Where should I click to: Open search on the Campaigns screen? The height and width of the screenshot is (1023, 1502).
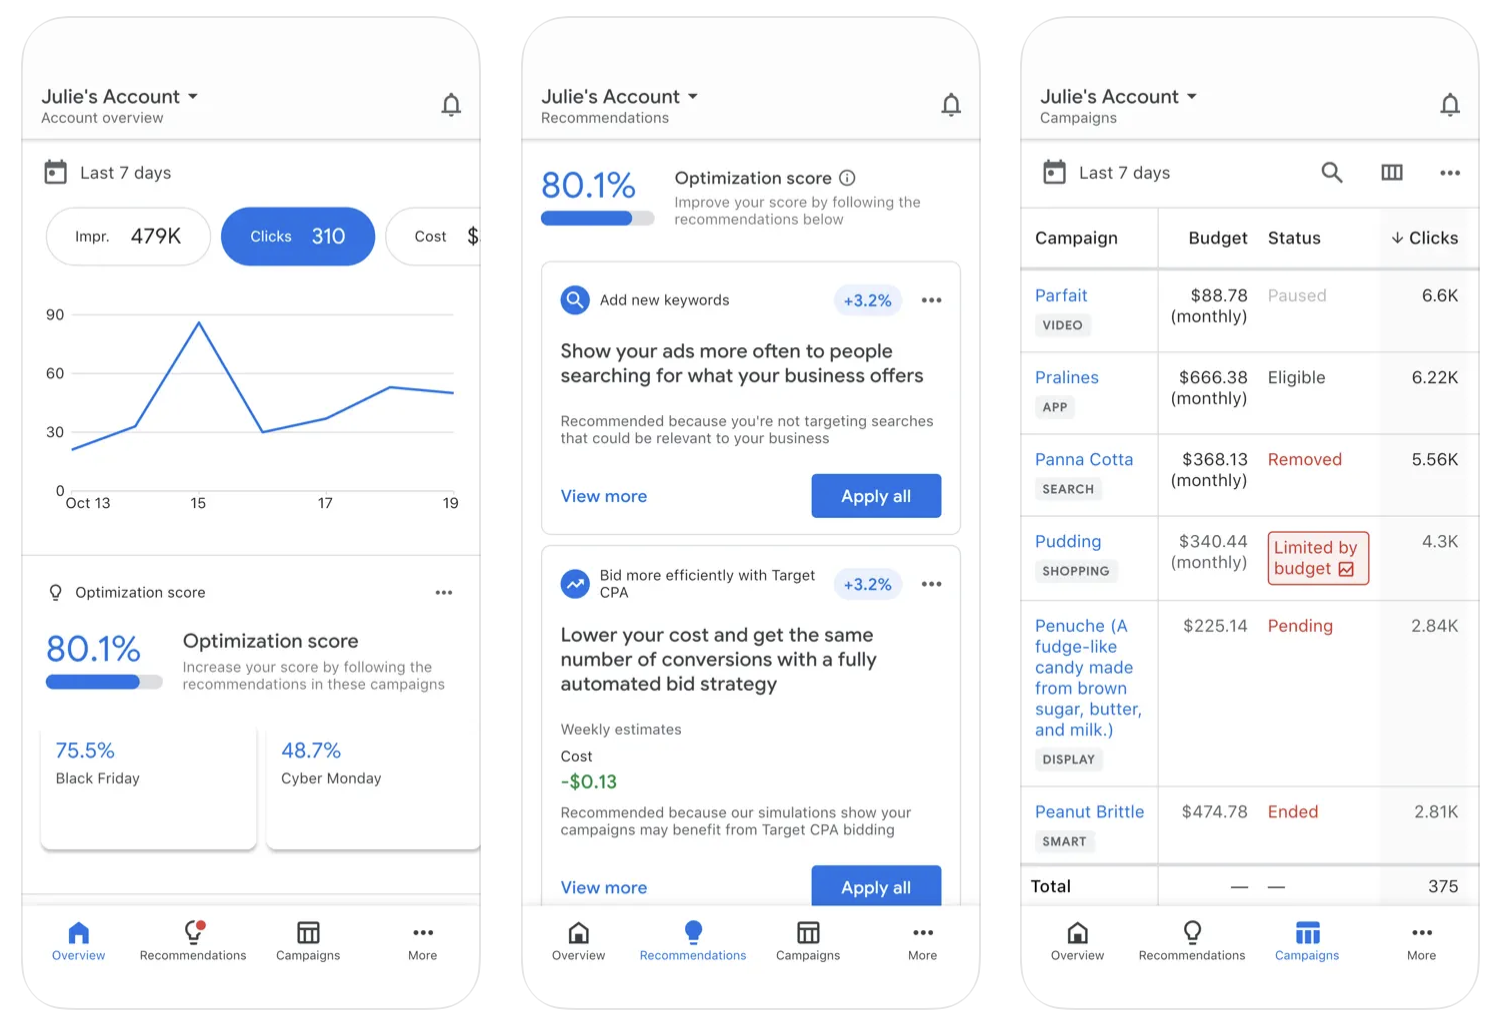coord(1332,172)
